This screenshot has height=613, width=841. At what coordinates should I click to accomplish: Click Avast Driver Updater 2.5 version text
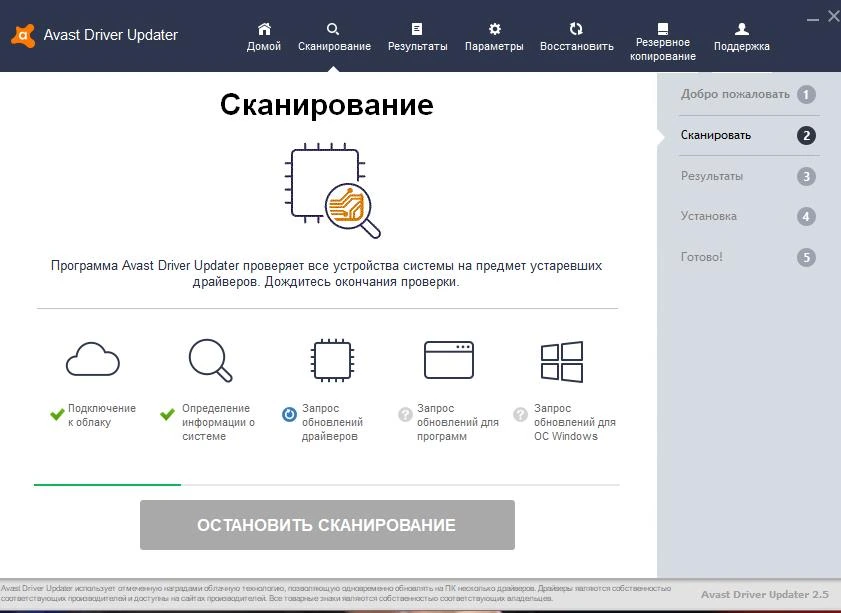(765, 594)
